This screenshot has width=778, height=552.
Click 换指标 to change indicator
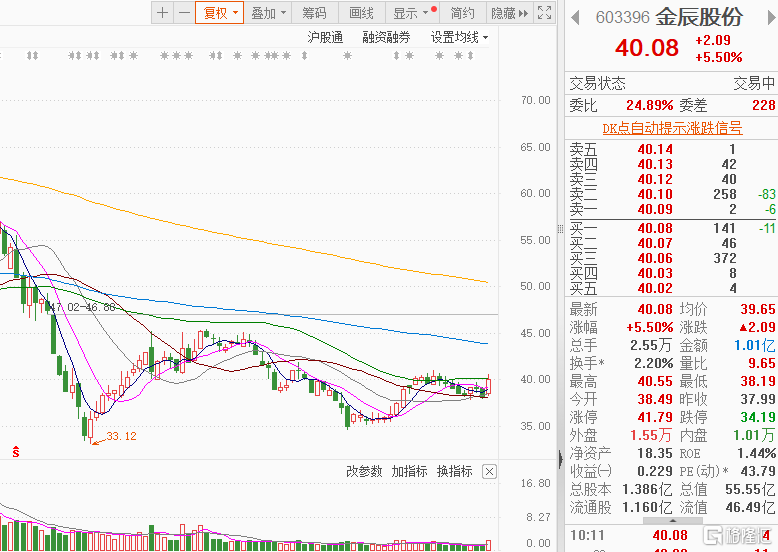coord(454,471)
